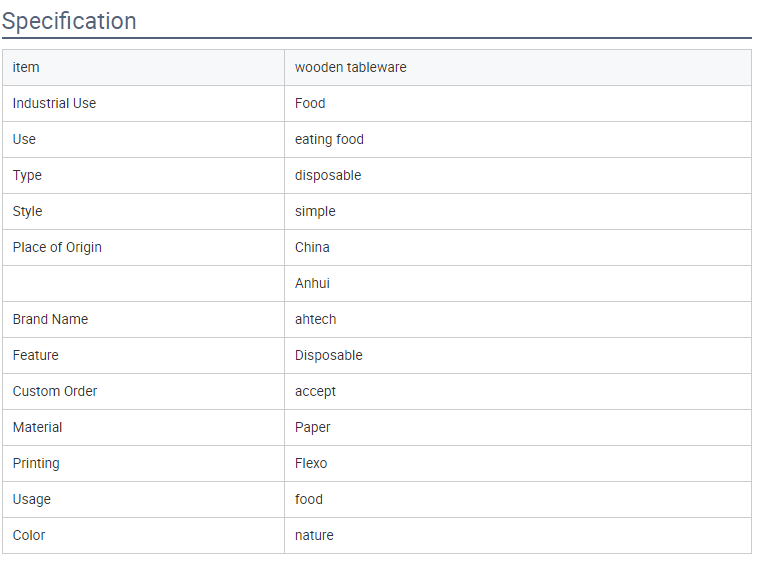
Task: Click the Feature row's 'Disposable' value
Action: [x=329, y=355]
